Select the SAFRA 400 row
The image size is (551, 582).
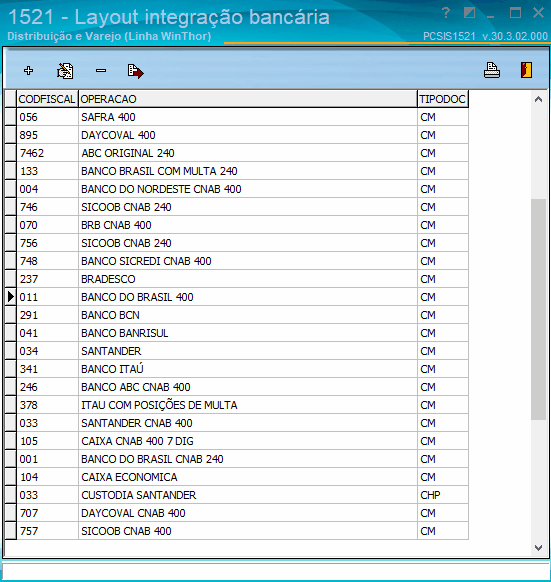237,117
